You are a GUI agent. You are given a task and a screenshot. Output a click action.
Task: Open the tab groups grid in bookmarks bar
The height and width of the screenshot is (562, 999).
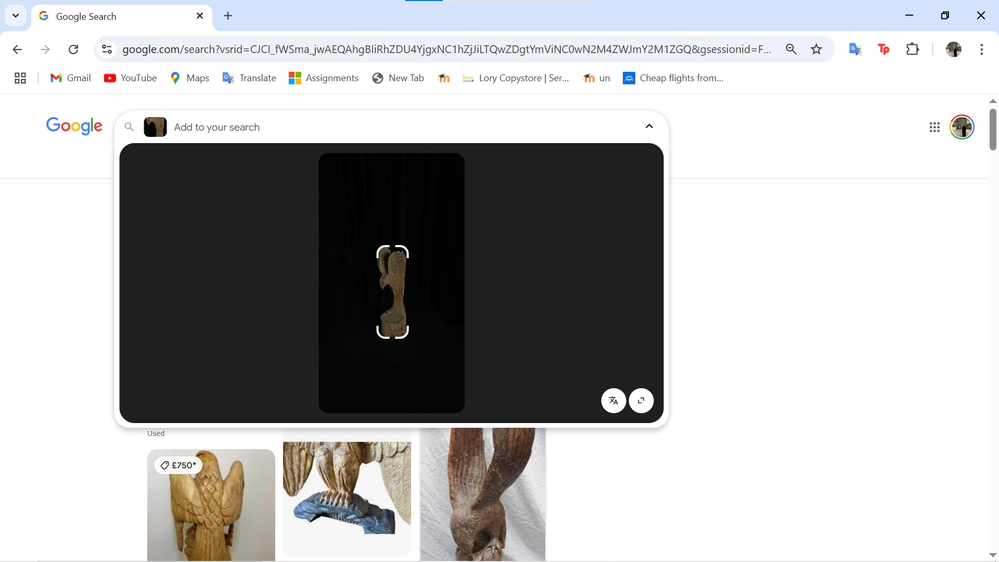20,78
